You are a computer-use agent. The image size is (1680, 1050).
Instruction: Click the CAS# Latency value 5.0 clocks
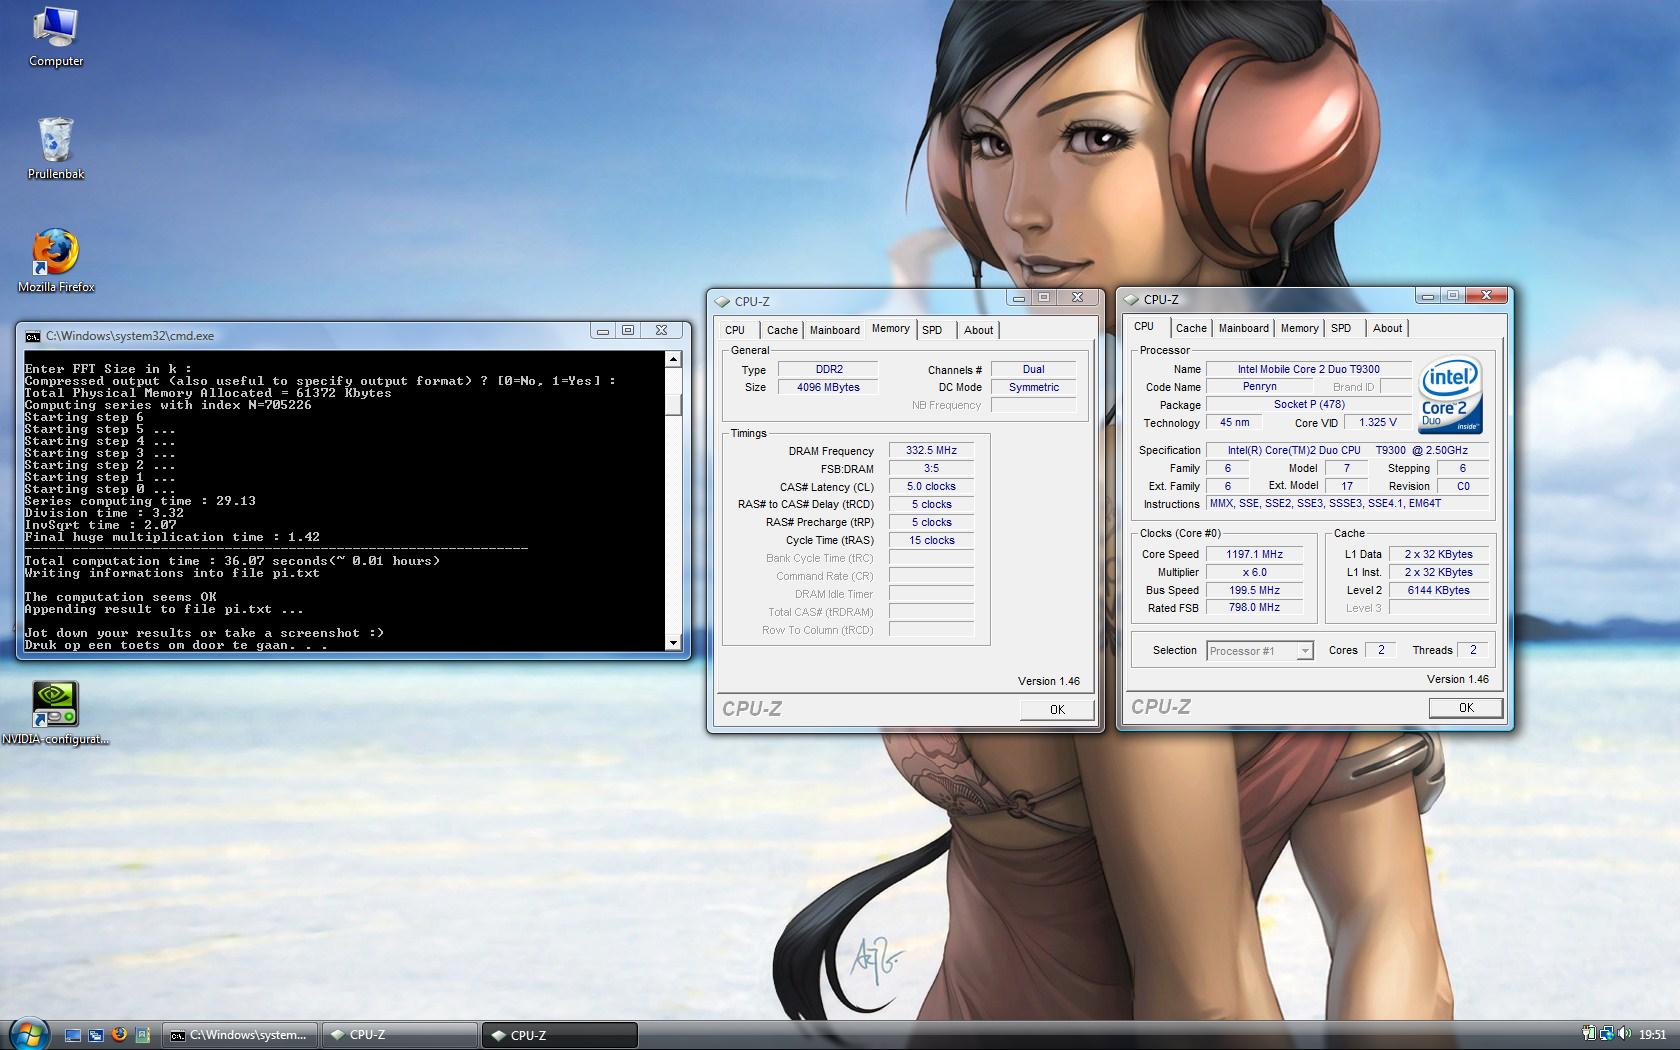931,487
